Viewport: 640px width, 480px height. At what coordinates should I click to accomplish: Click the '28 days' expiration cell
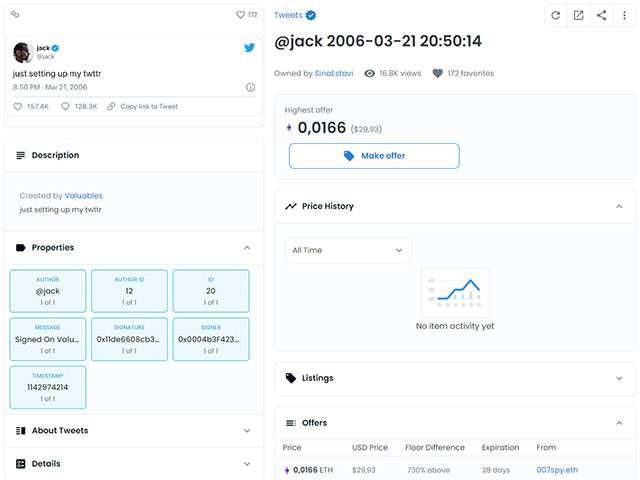pyautogui.click(x=496, y=470)
